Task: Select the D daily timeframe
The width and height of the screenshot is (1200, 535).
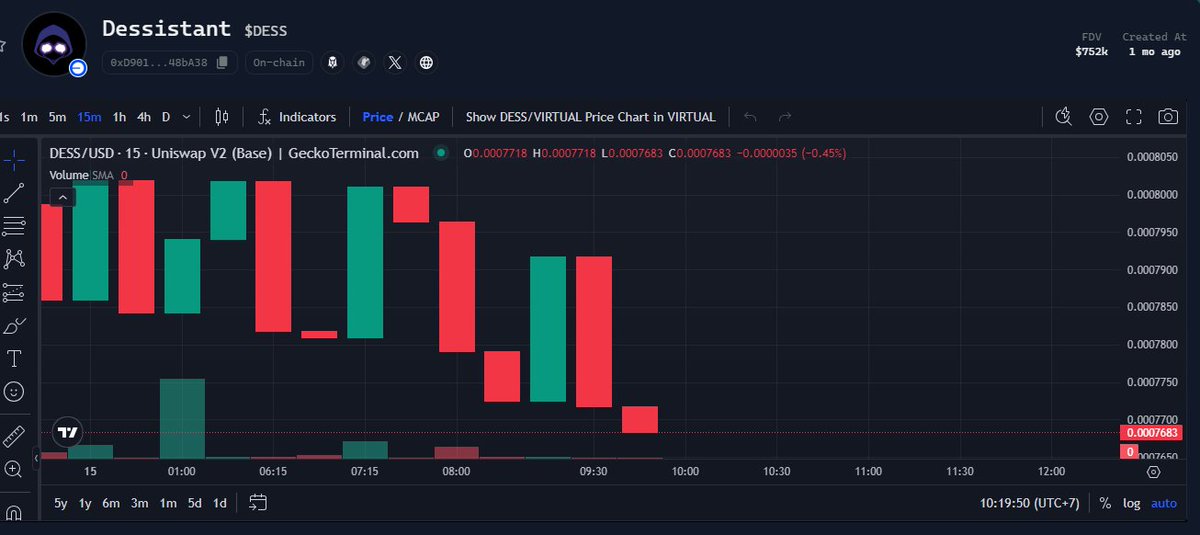Action: click(x=166, y=117)
